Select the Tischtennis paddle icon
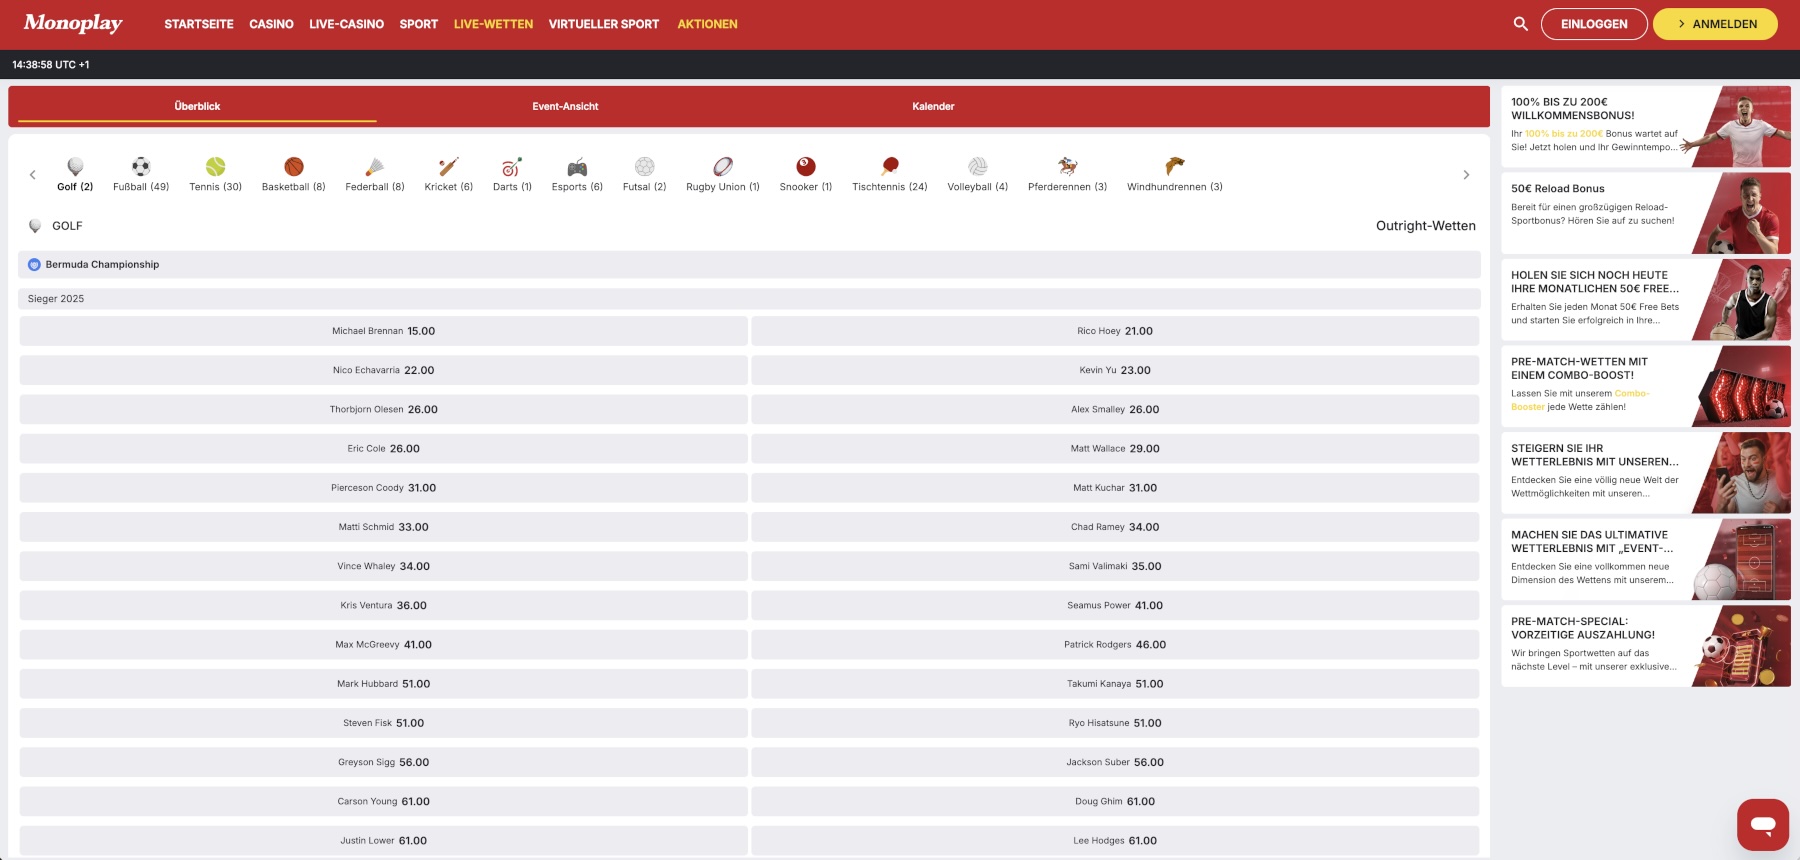This screenshot has height=860, width=1800. point(890,167)
